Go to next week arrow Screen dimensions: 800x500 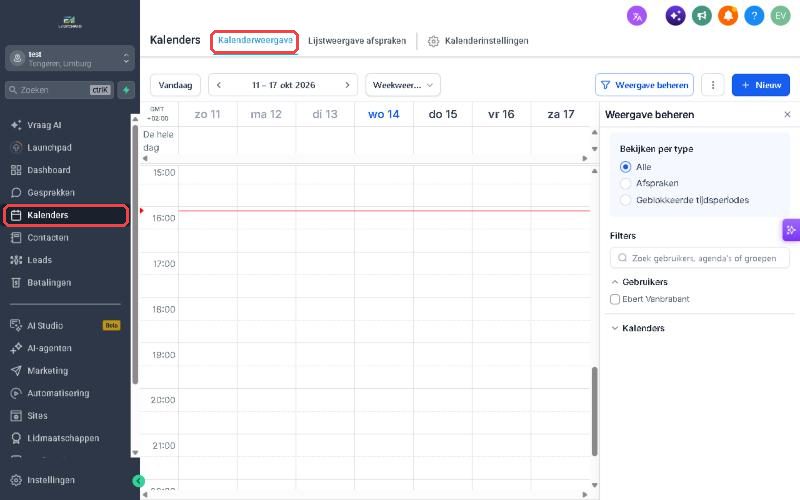(x=347, y=85)
